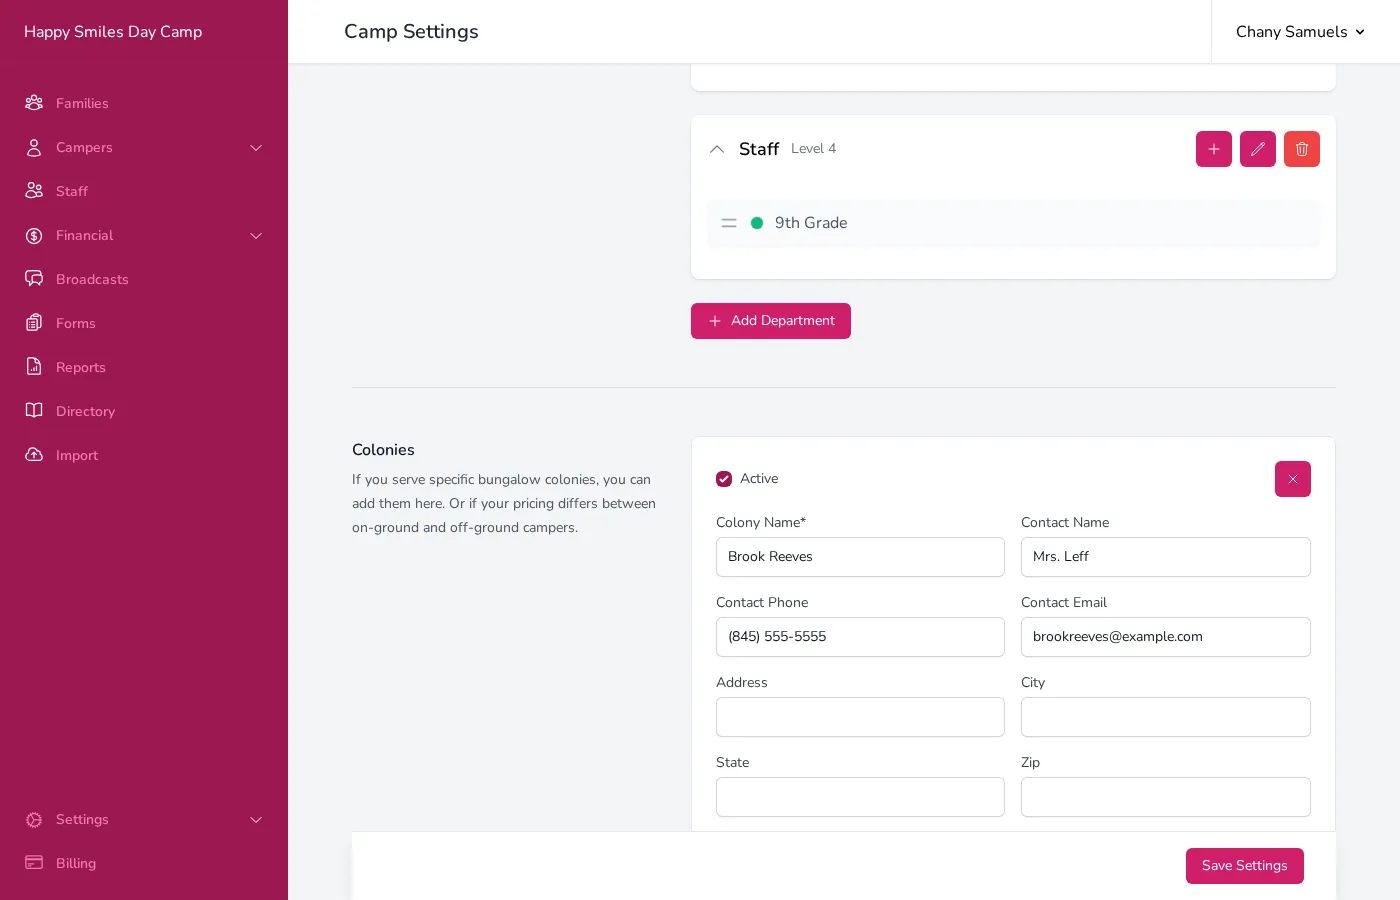The height and width of the screenshot is (900, 1400).
Task: Click the Colonies section heading
Action: (383, 450)
